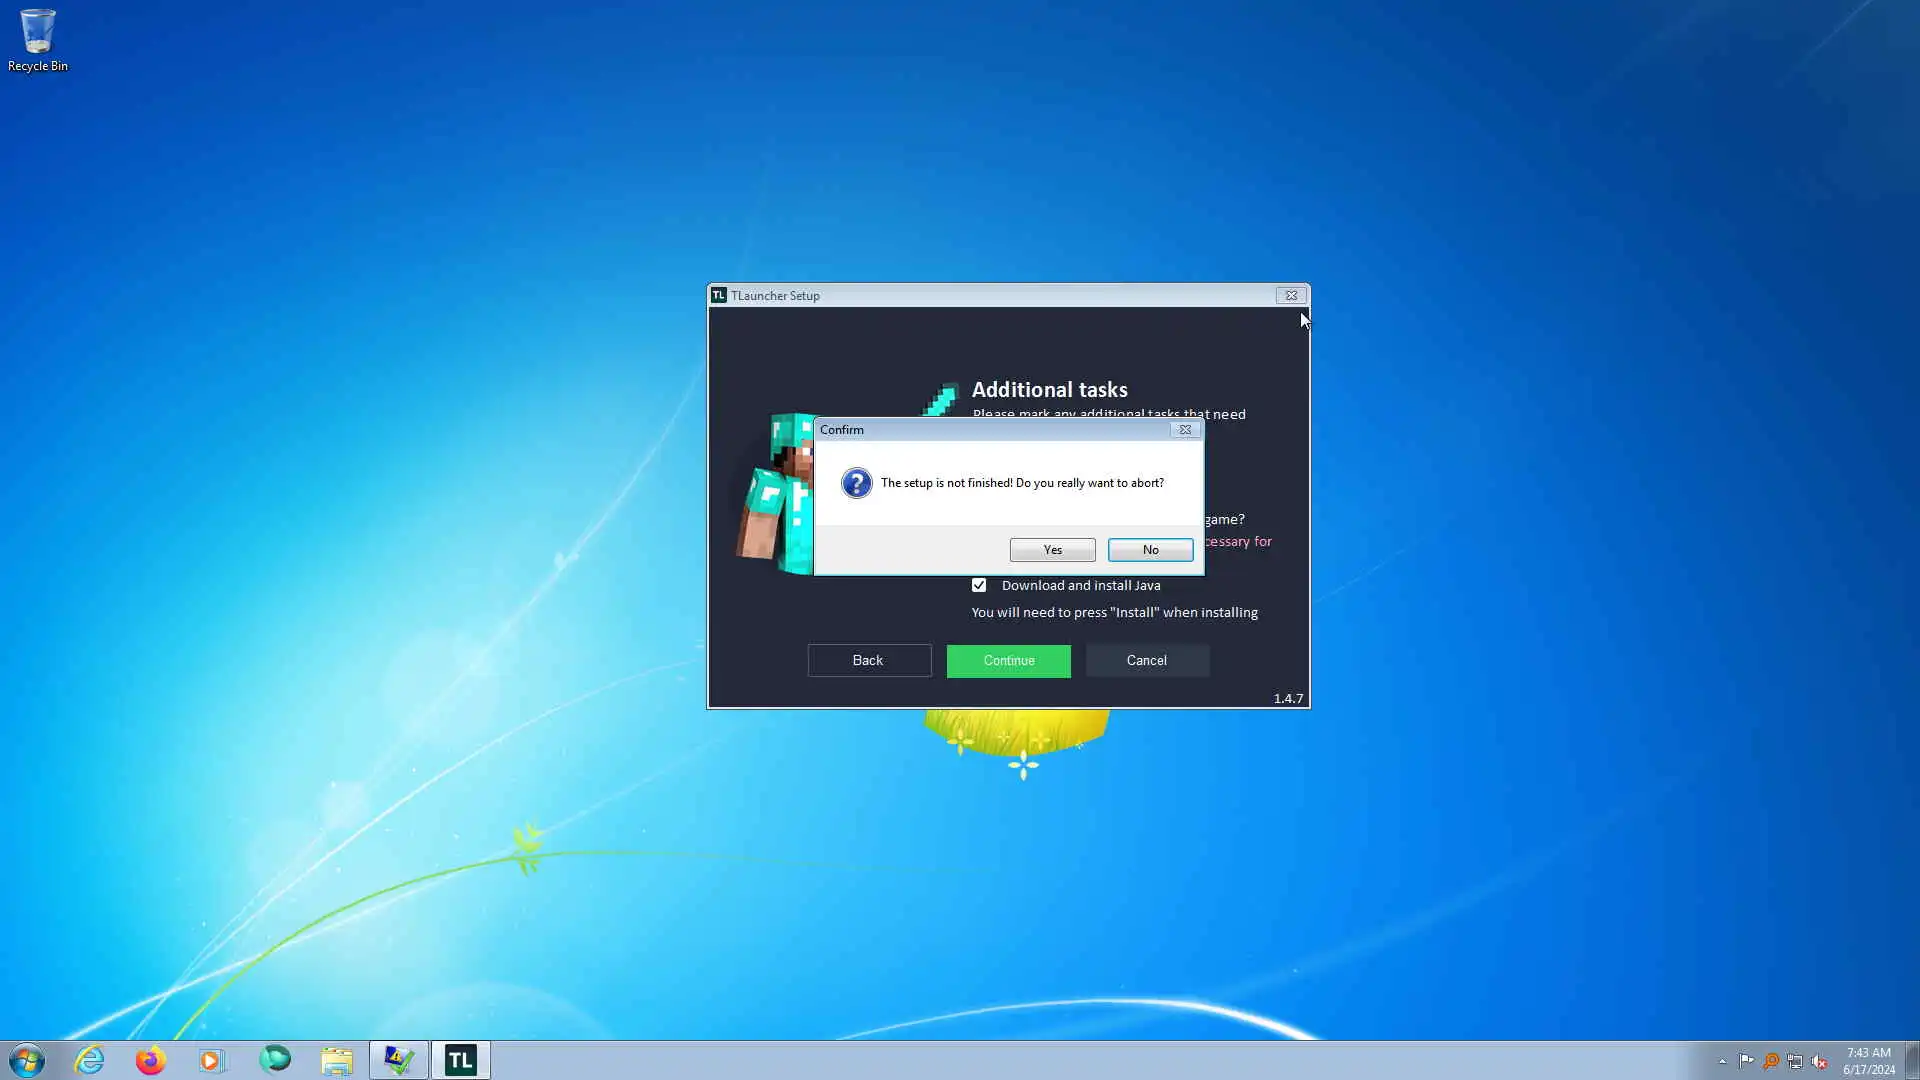Screen dimensions: 1920x1080
Task: Select the TL TLauncher taskbar button
Action: click(x=460, y=1060)
